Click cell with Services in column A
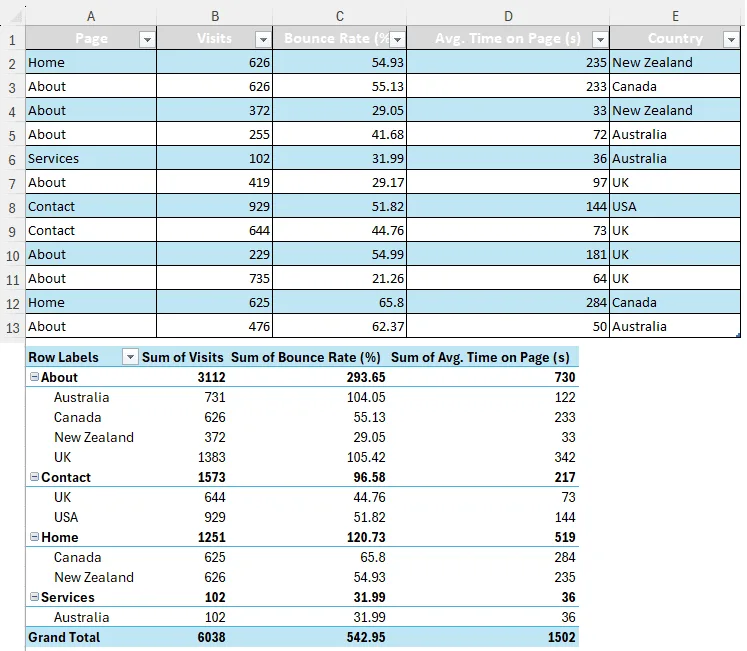 click(91, 158)
